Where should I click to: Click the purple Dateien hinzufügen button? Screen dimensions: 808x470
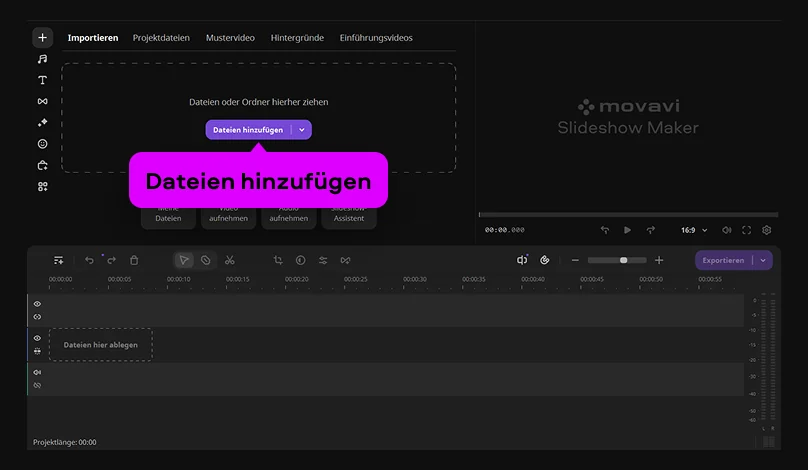248,130
